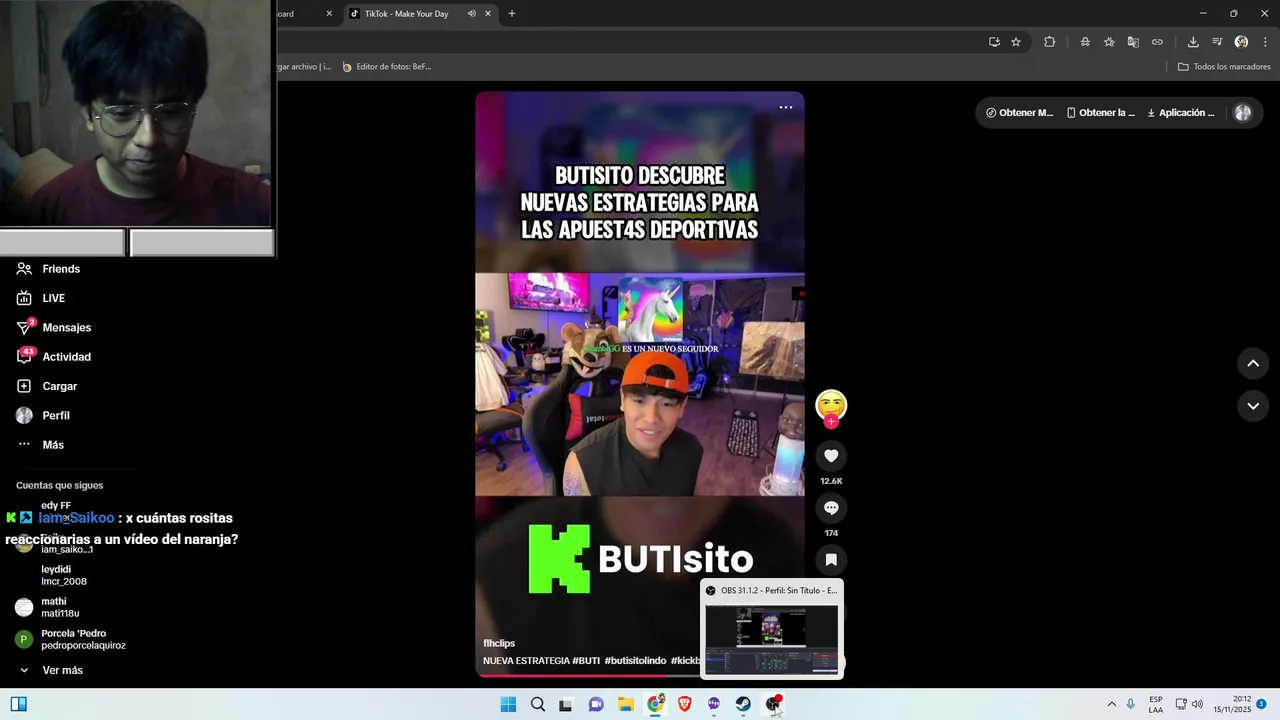Open the ESP LAA language switcher

[x=1156, y=704]
